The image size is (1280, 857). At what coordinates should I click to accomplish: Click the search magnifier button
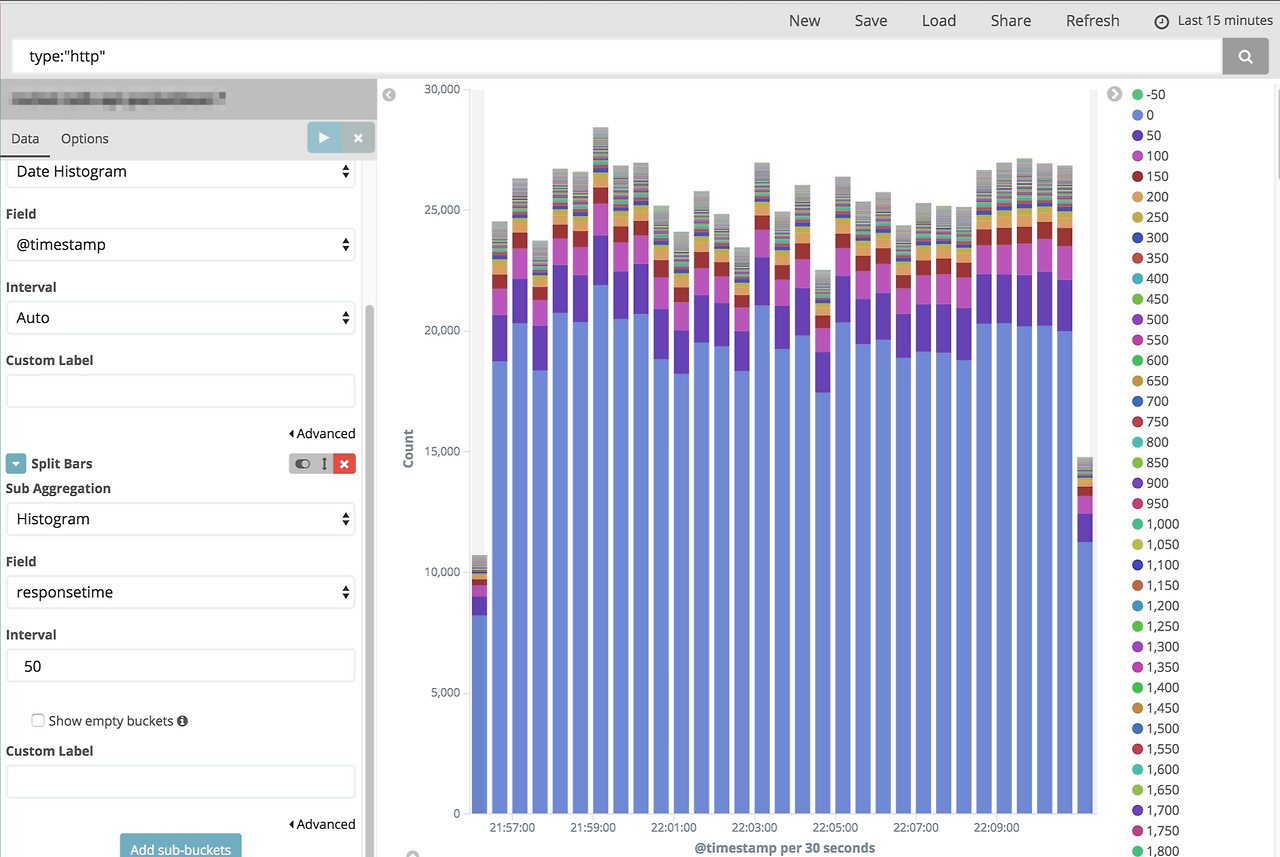coord(1245,57)
